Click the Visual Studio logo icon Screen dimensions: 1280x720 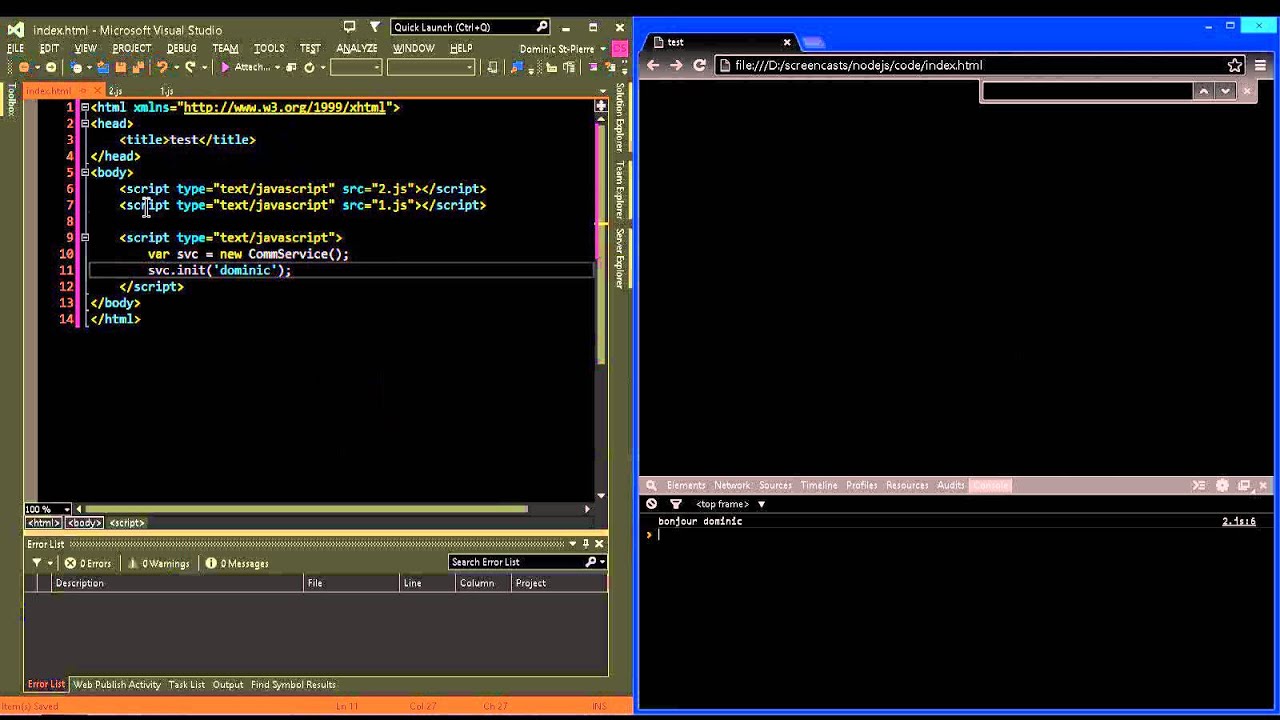pos(16,29)
